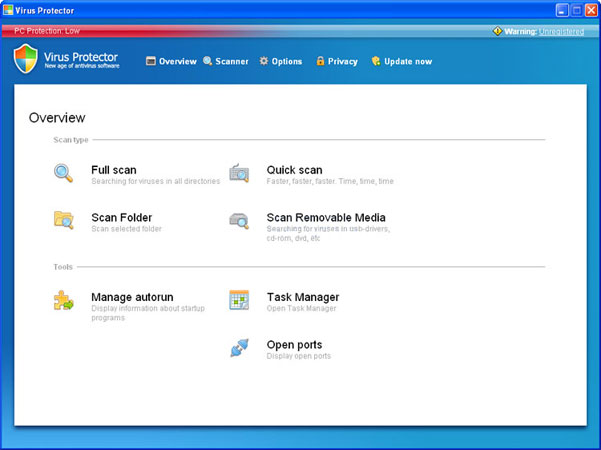This screenshot has width=601, height=450.
Task: Launch Quick scan via its title
Action: click(294, 170)
